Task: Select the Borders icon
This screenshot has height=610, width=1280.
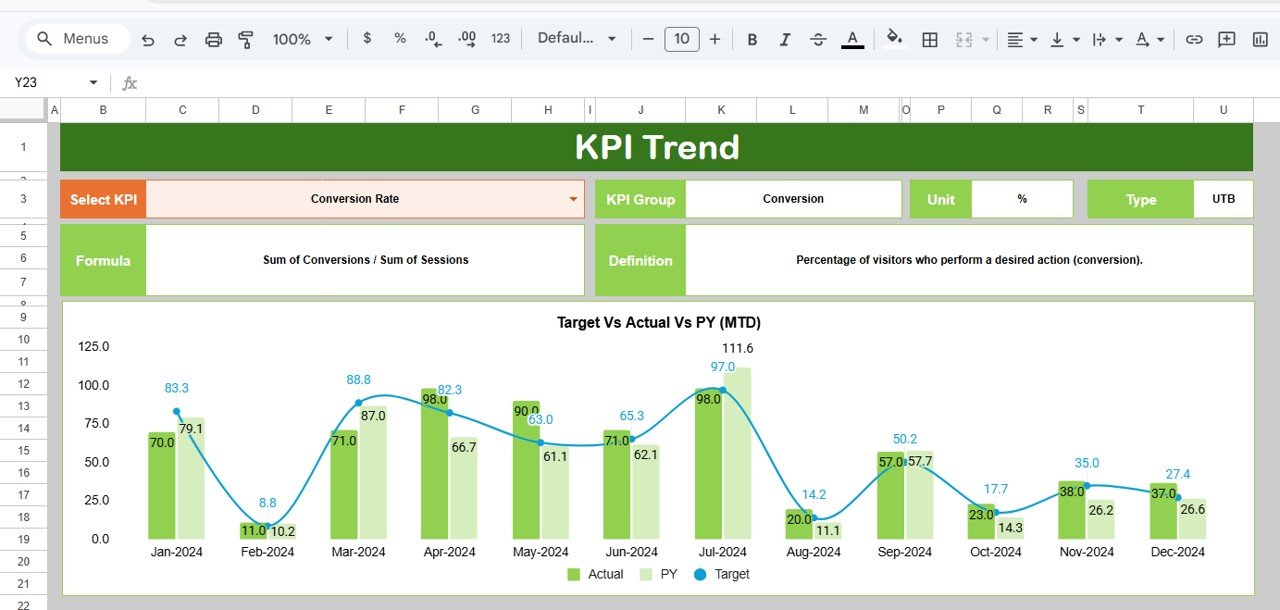Action: pos(930,39)
